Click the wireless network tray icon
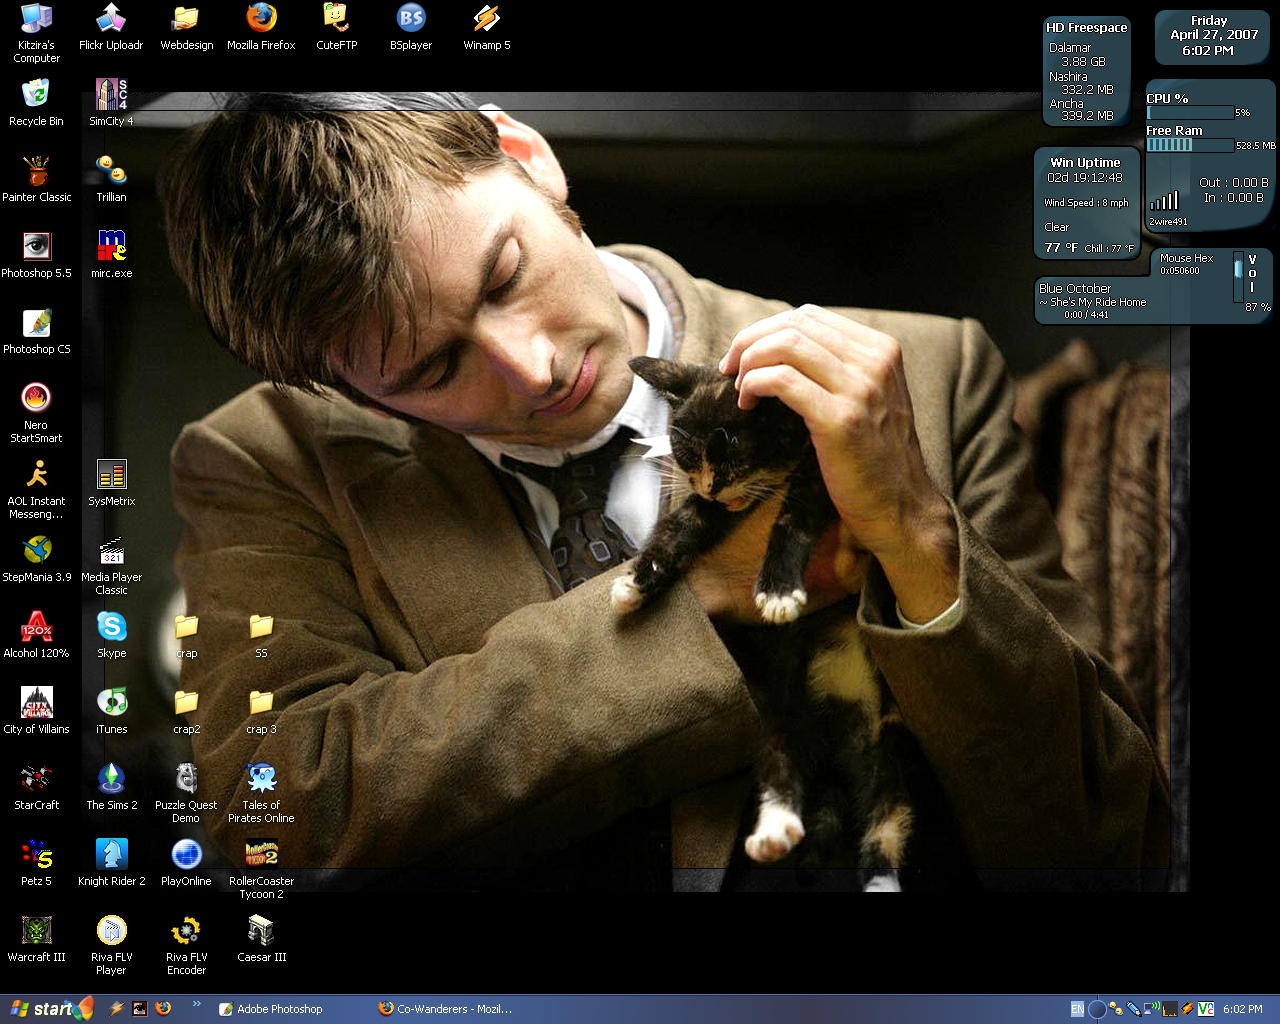 click(1153, 1009)
